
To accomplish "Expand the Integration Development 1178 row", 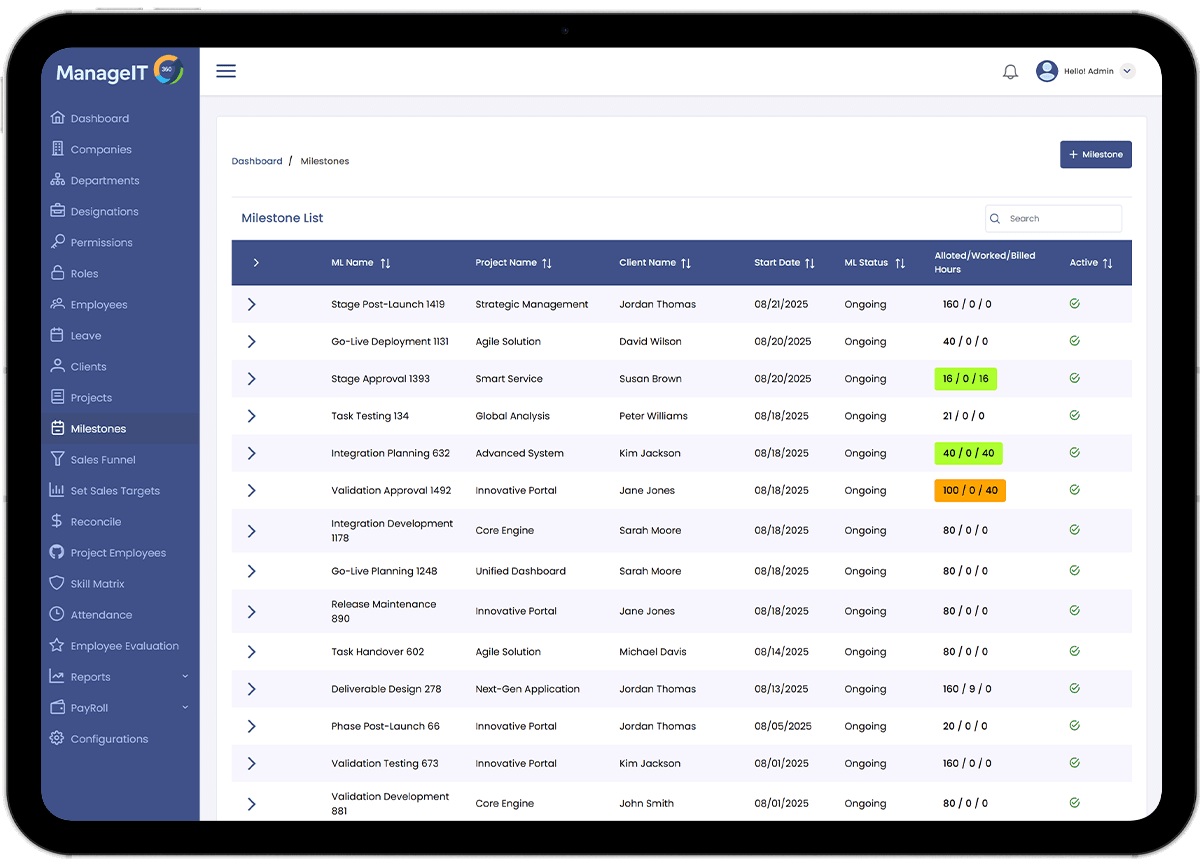I will click(x=251, y=531).
